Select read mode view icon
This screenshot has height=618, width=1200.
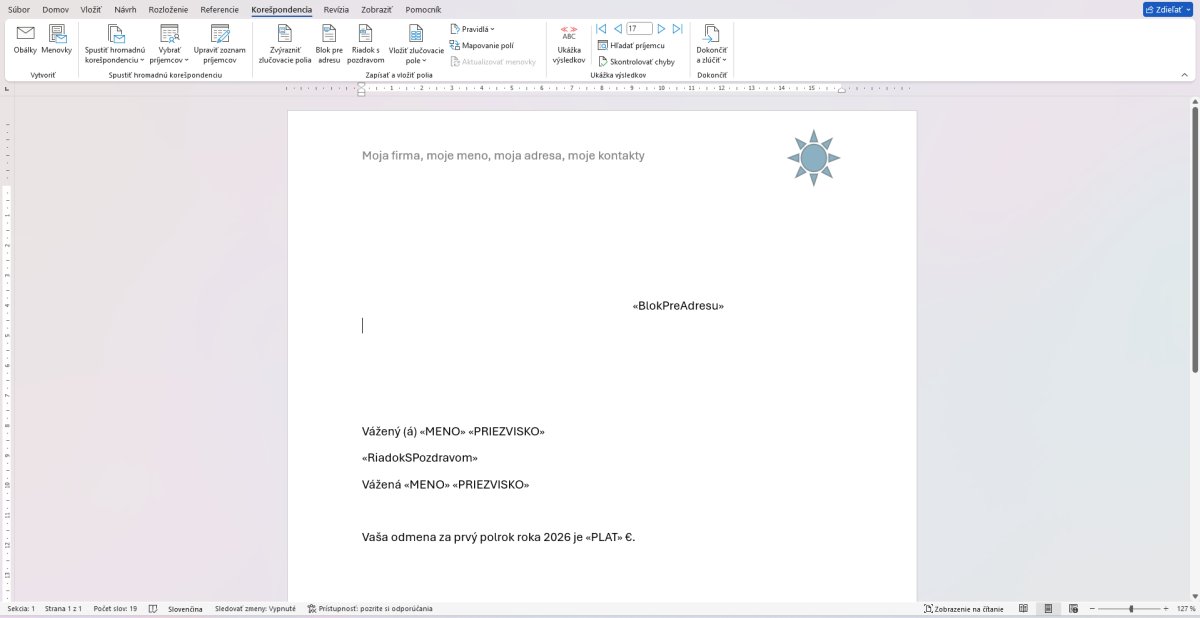[1023, 608]
